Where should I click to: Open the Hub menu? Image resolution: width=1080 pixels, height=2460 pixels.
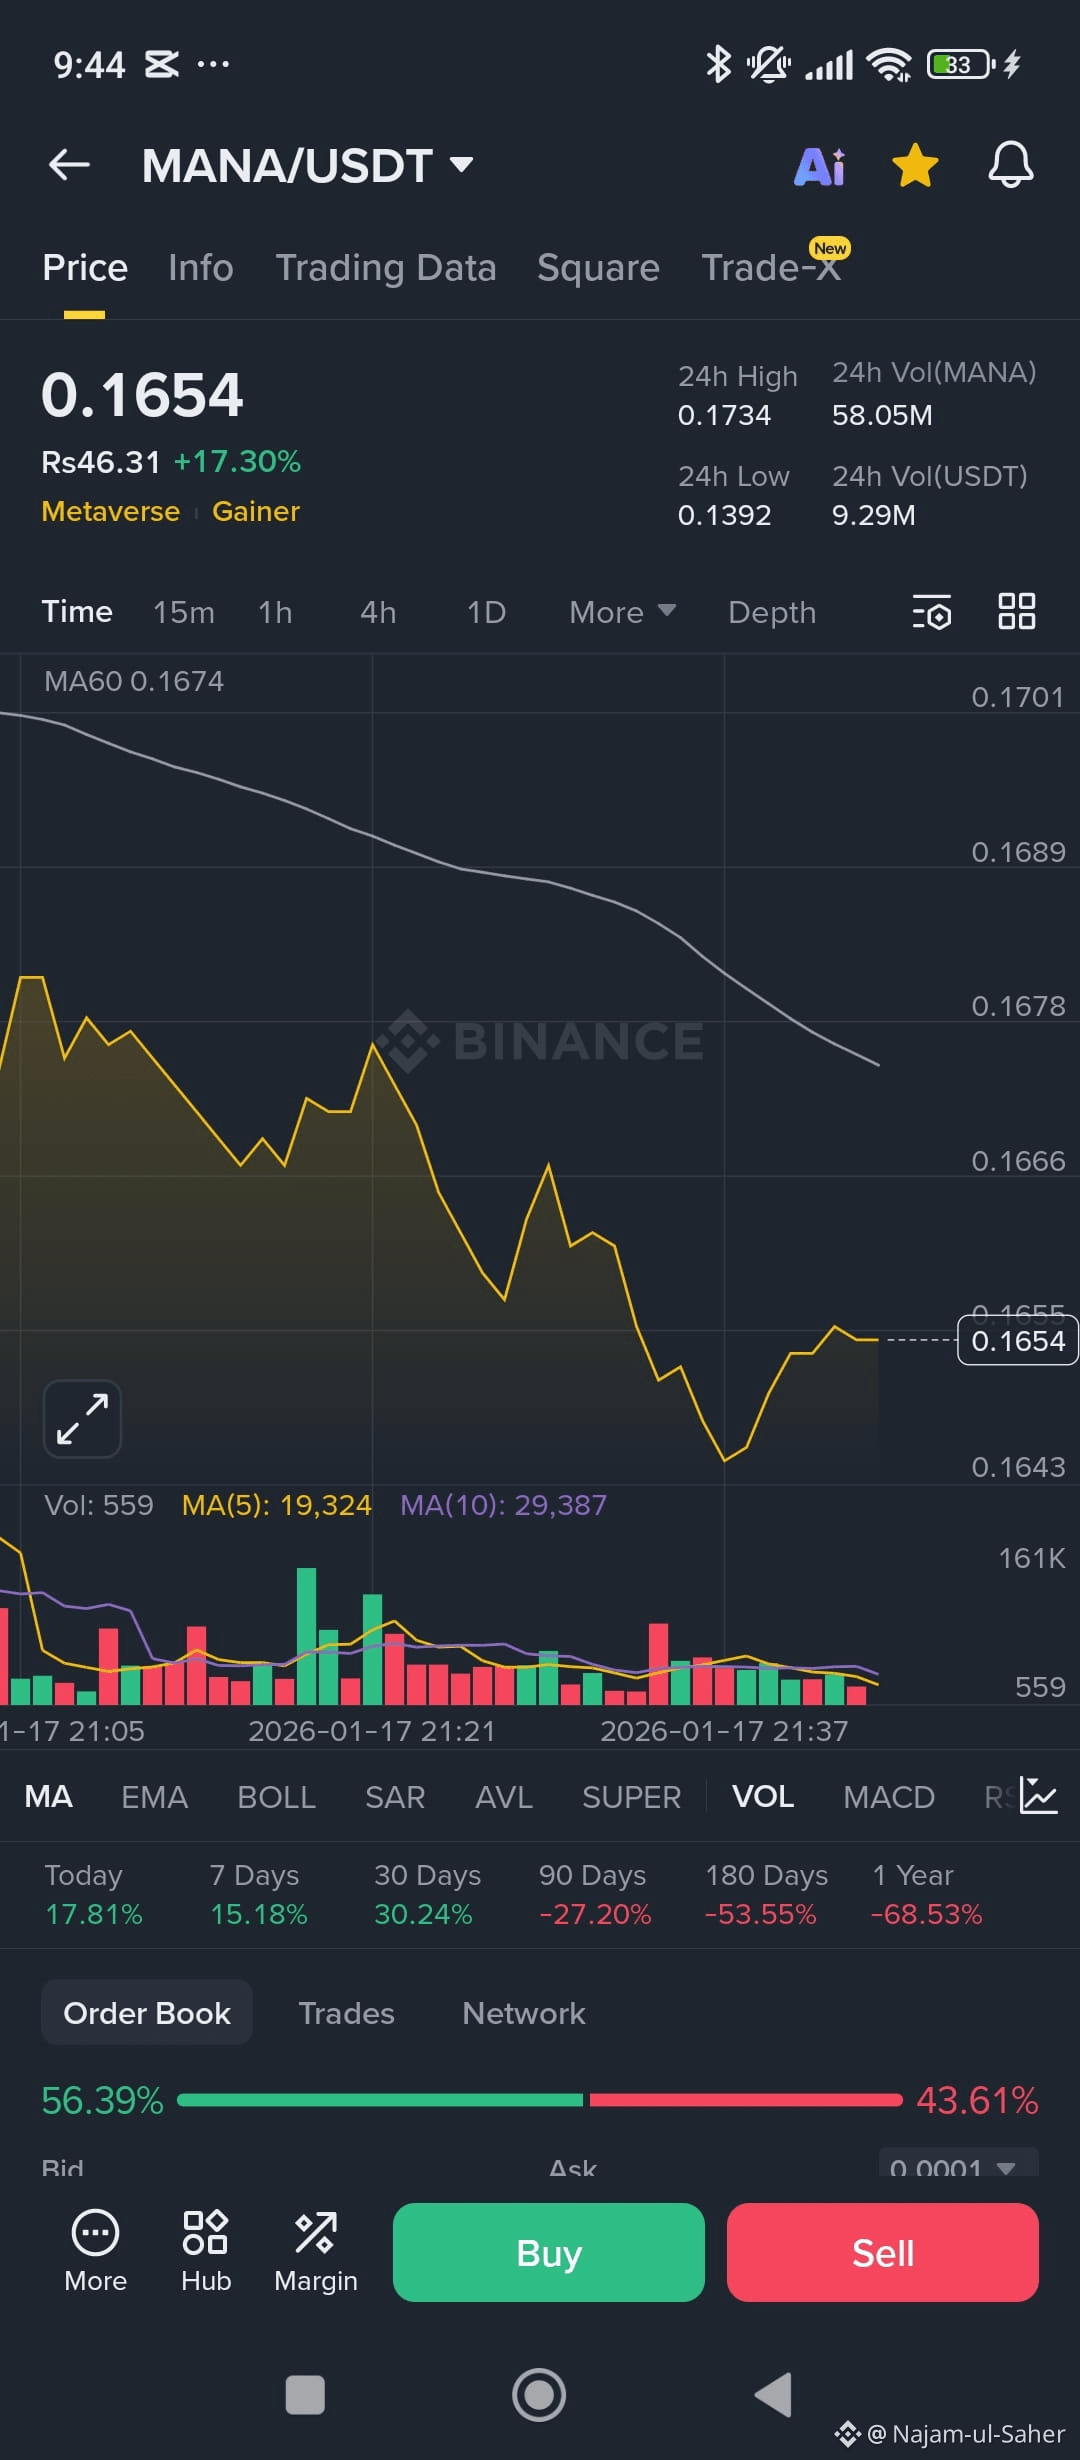(204, 2252)
